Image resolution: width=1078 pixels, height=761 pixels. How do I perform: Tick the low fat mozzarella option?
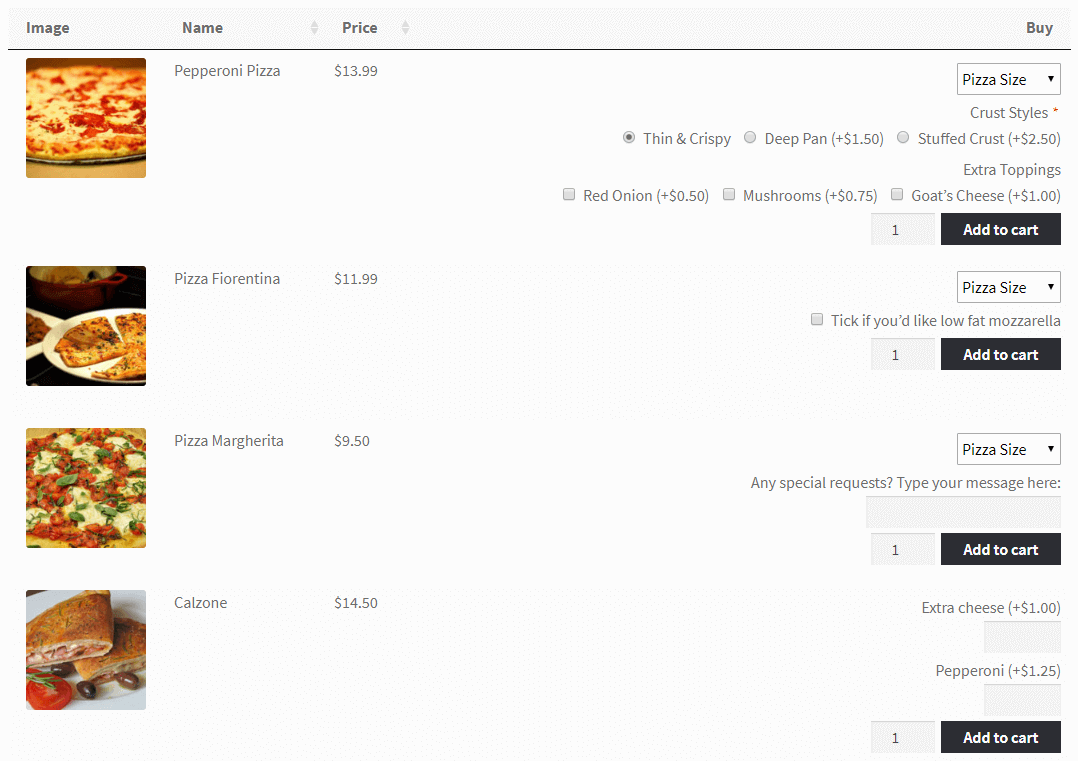click(817, 320)
